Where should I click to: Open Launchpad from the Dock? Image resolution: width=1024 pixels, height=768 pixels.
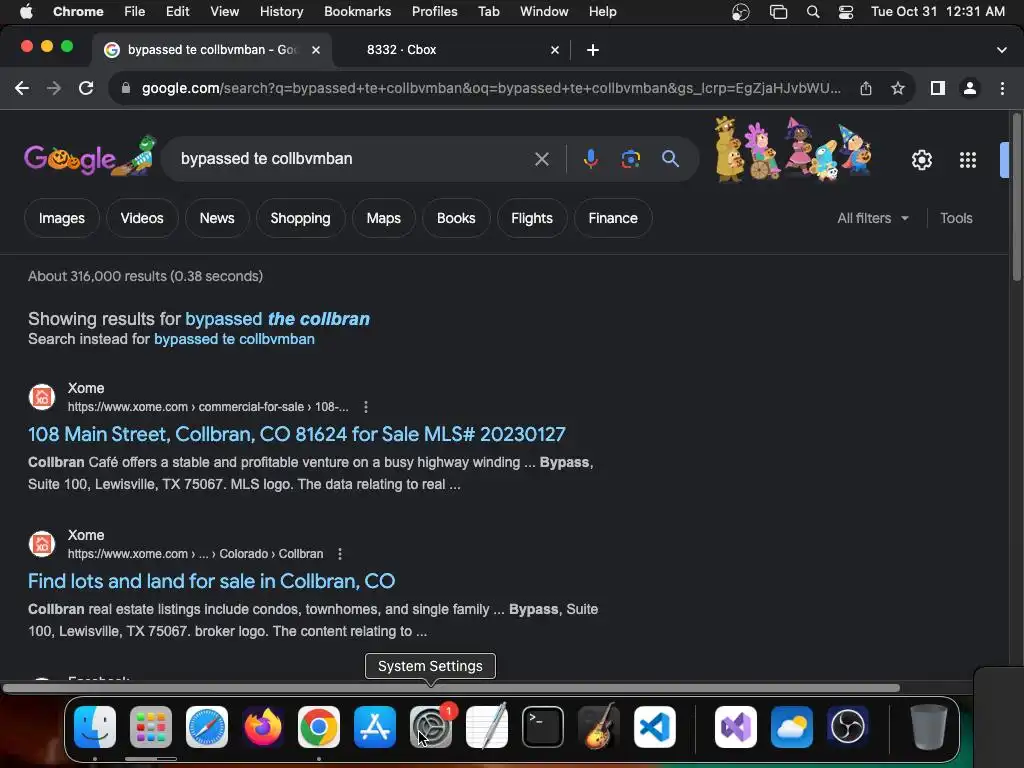(151, 726)
